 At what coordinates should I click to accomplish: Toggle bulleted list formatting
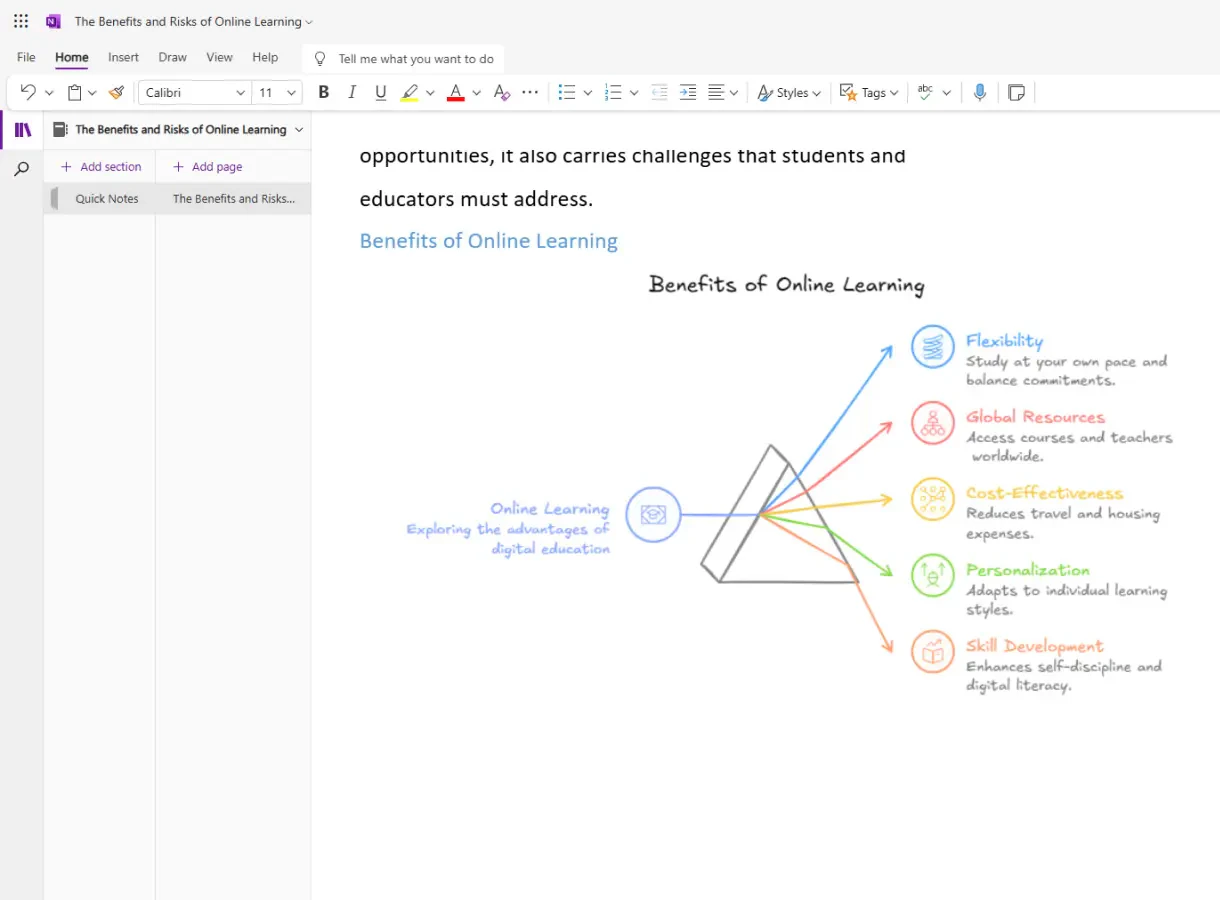[x=567, y=92]
